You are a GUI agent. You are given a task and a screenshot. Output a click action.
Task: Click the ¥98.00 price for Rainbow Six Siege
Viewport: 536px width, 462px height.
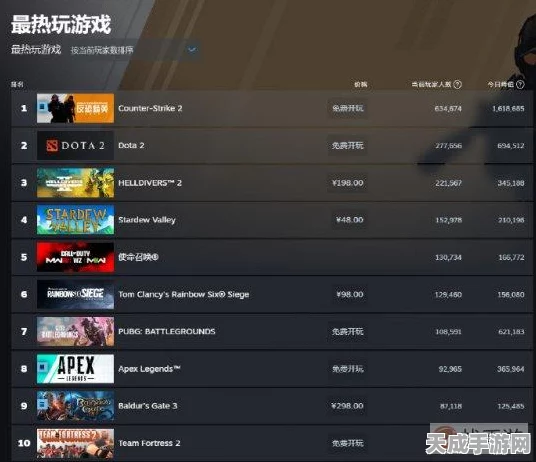349,294
